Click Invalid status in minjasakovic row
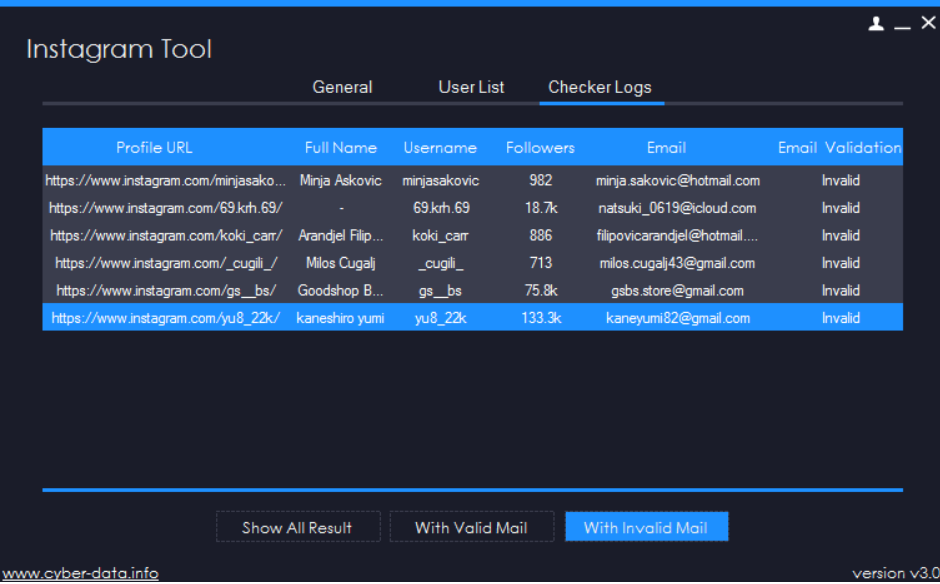940x584 pixels. click(840, 180)
